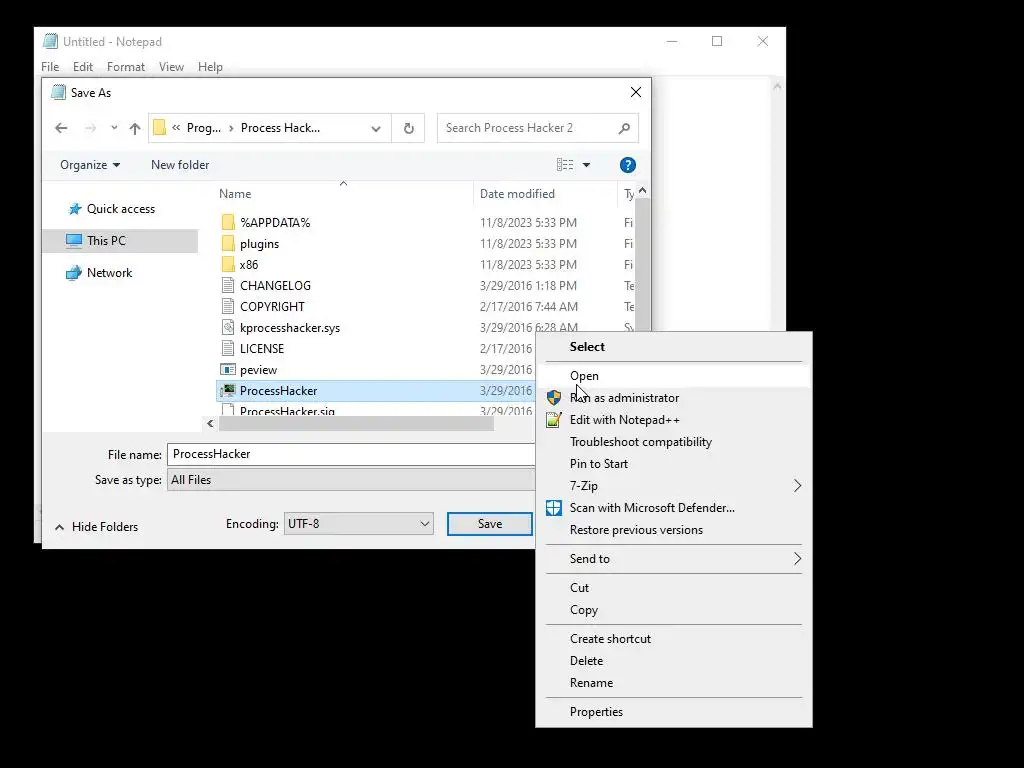Sort by Date modified column header
Viewport: 1024px width, 768px height.
click(x=517, y=194)
